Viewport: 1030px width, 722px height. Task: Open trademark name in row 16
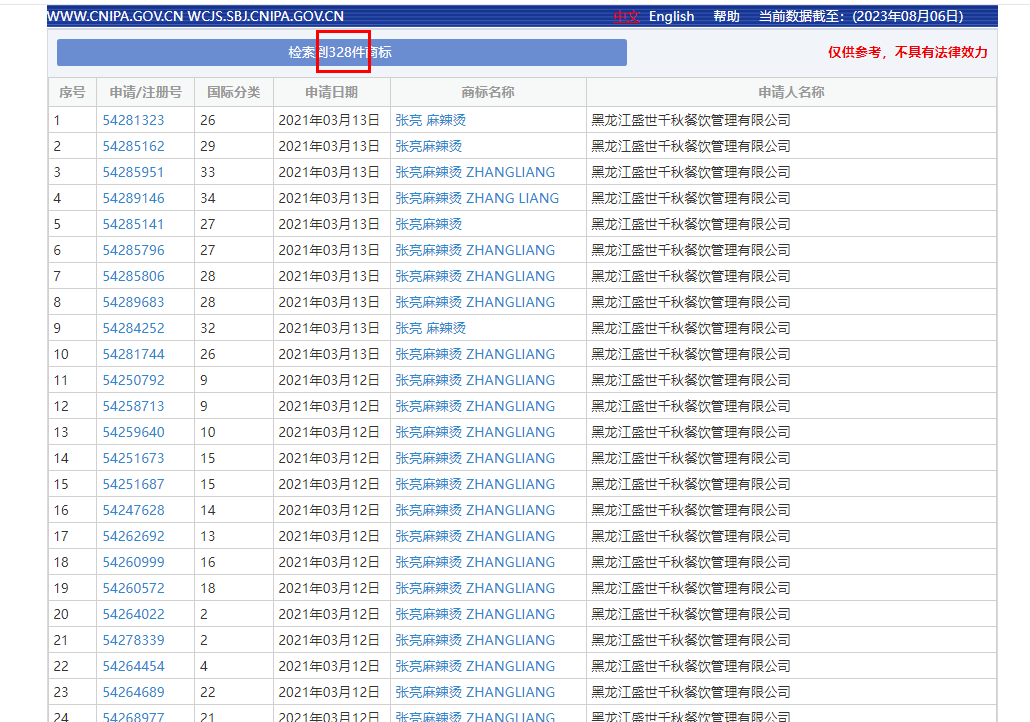tap(475, 510)
